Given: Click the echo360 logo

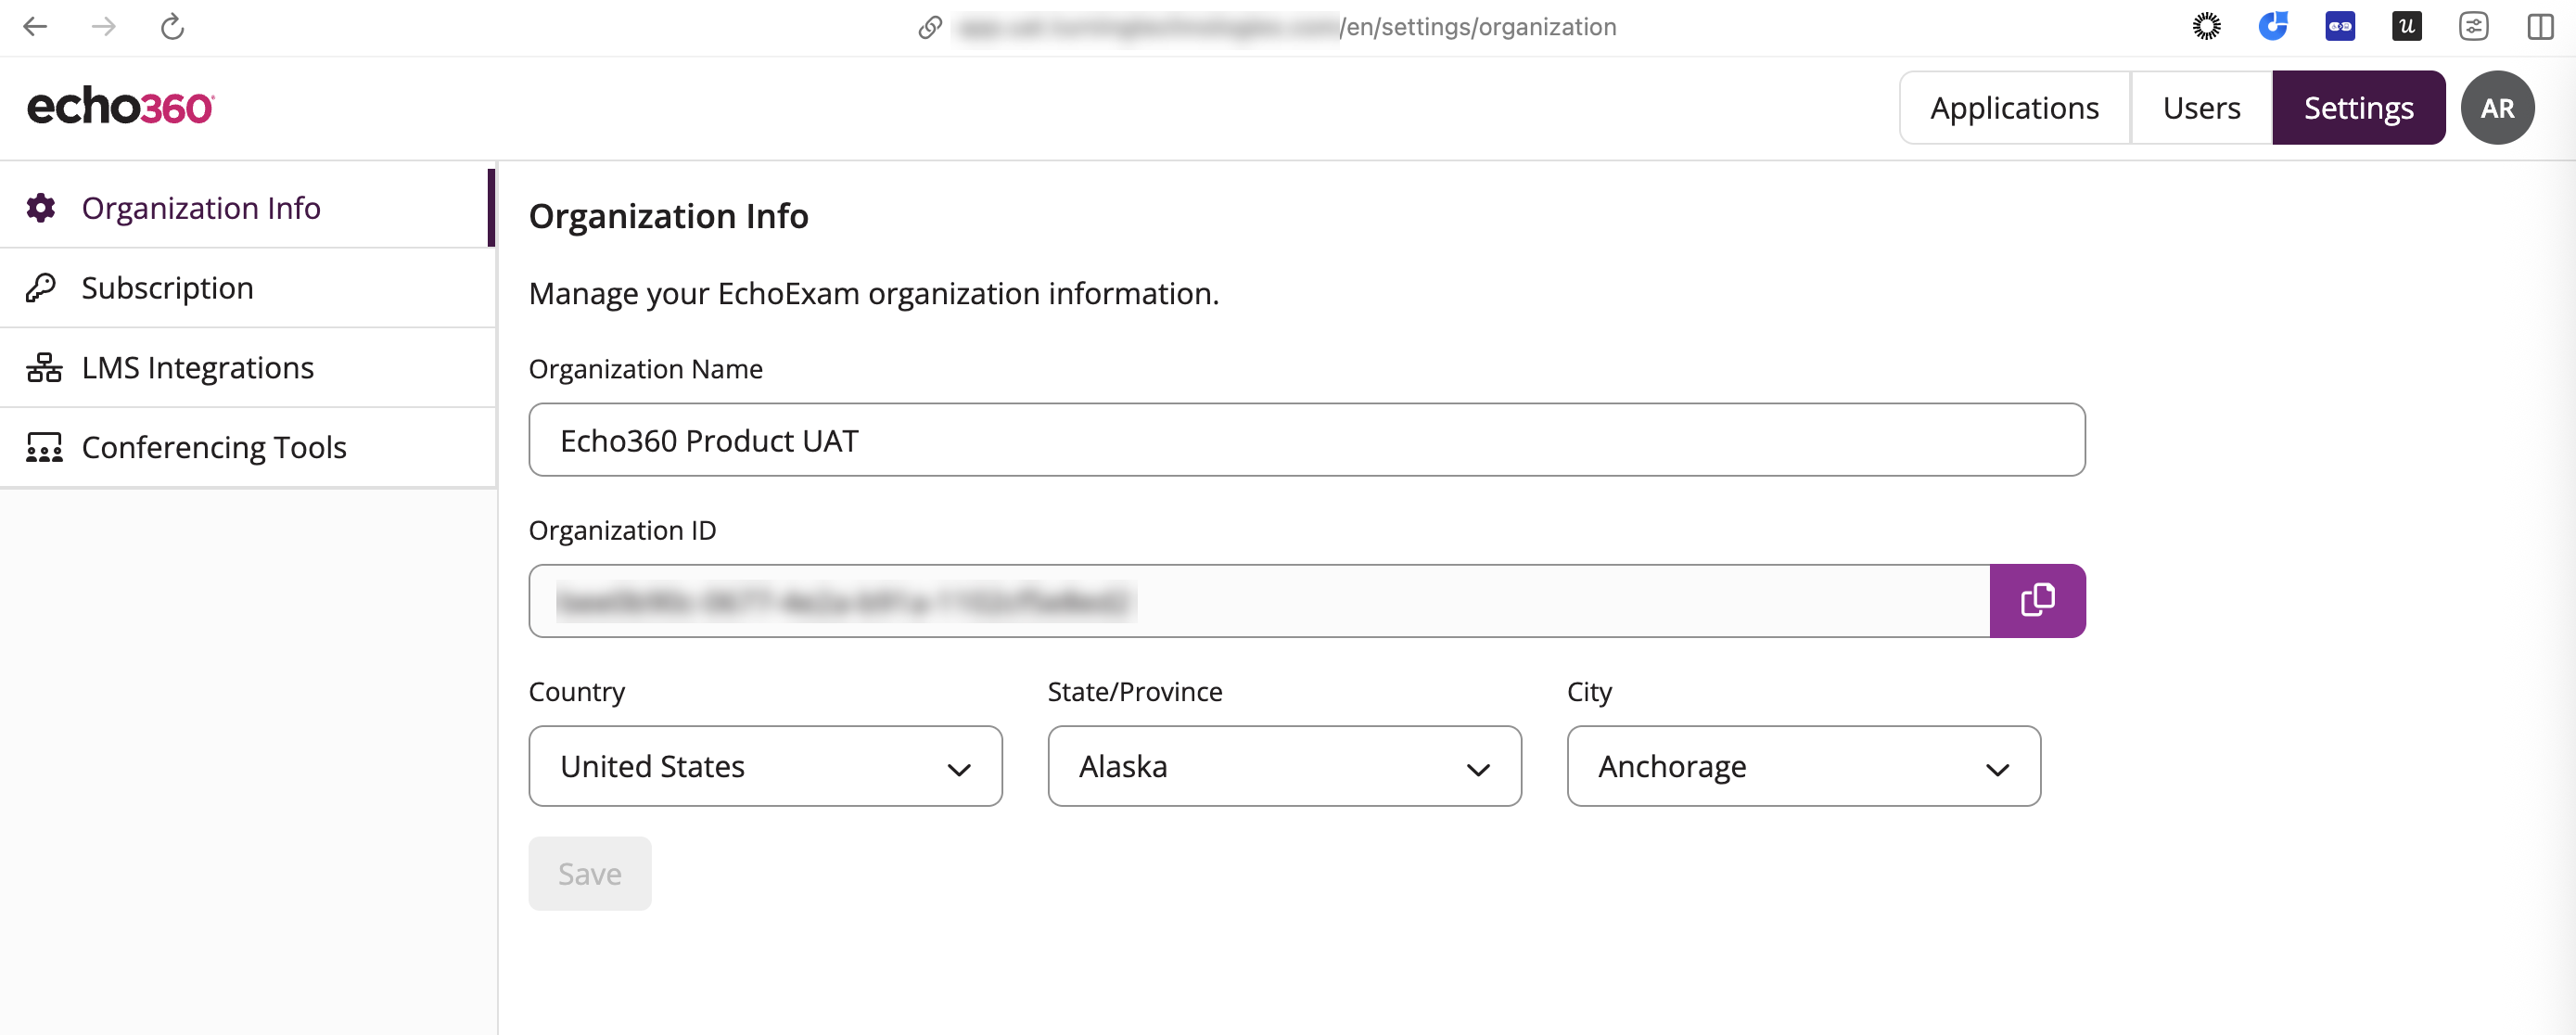Looking at the screenshot, I should (x=120, y=107).
